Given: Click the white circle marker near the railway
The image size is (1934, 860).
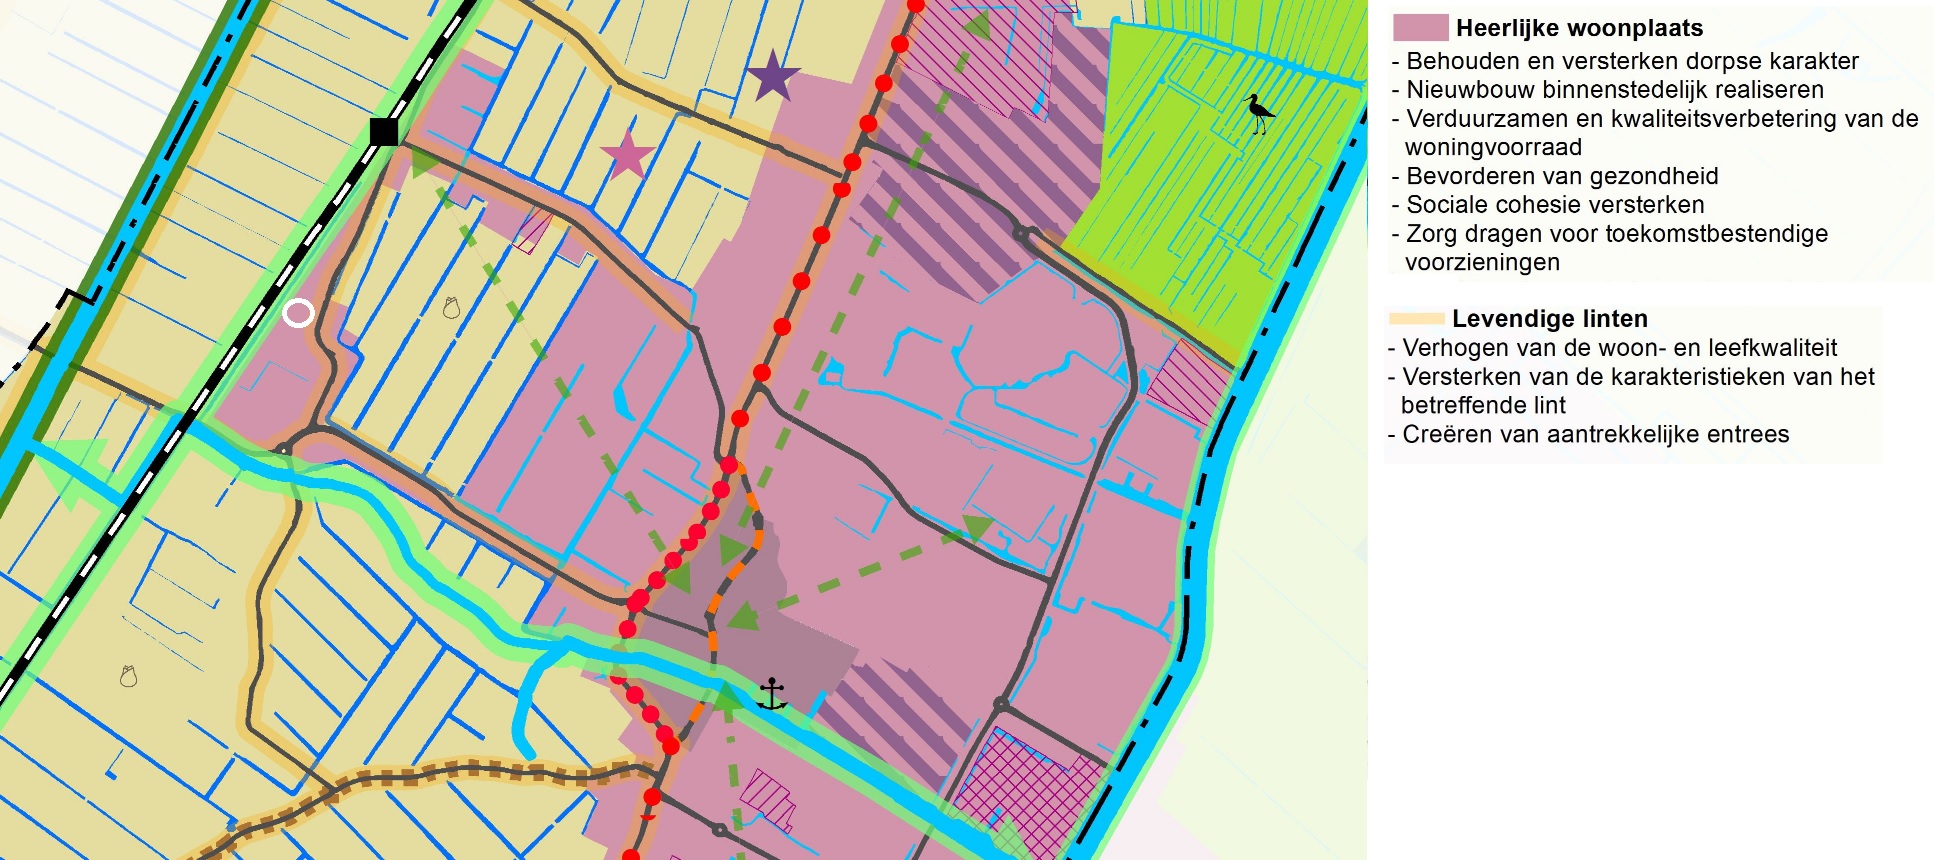Looking at the screenshot, I should (298, 313).
